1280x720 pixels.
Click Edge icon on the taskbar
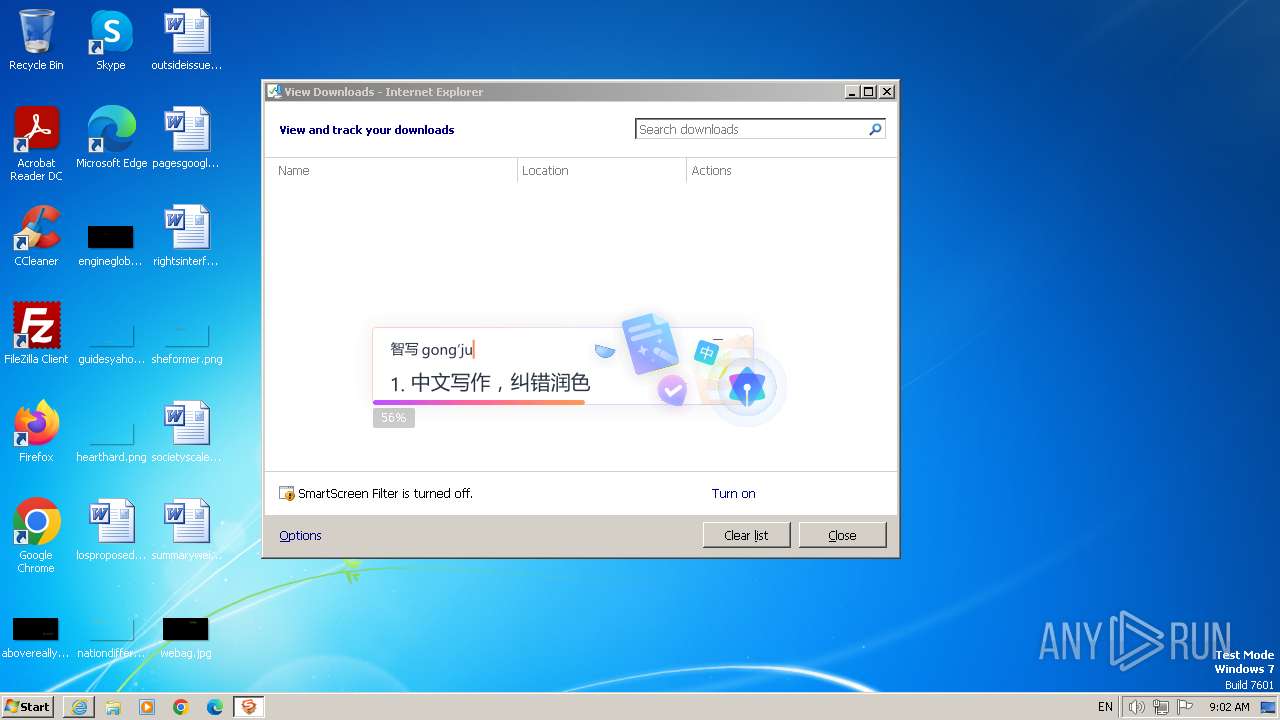pyautogui.click(x=215, y=707)
